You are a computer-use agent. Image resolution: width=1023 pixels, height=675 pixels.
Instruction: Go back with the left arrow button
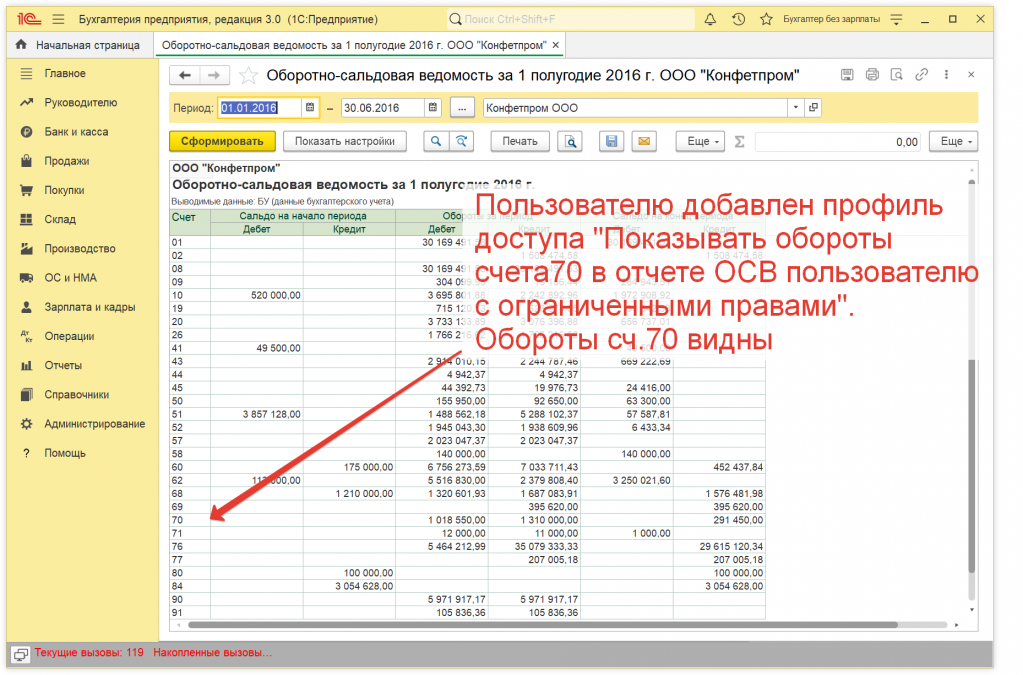click(x=185, y=76)
